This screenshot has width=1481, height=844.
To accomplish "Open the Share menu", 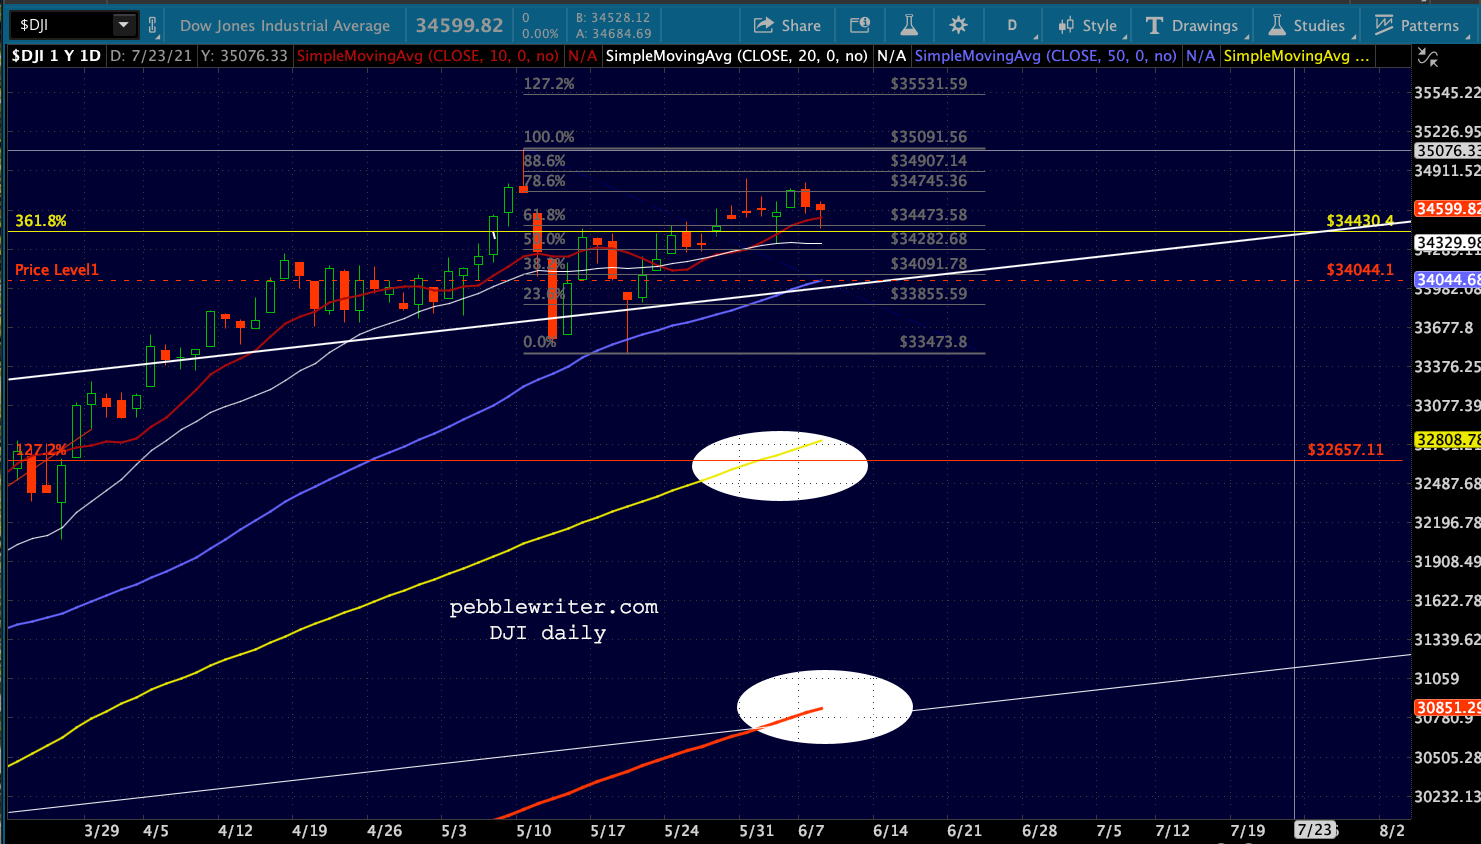I will pos(787,25).
